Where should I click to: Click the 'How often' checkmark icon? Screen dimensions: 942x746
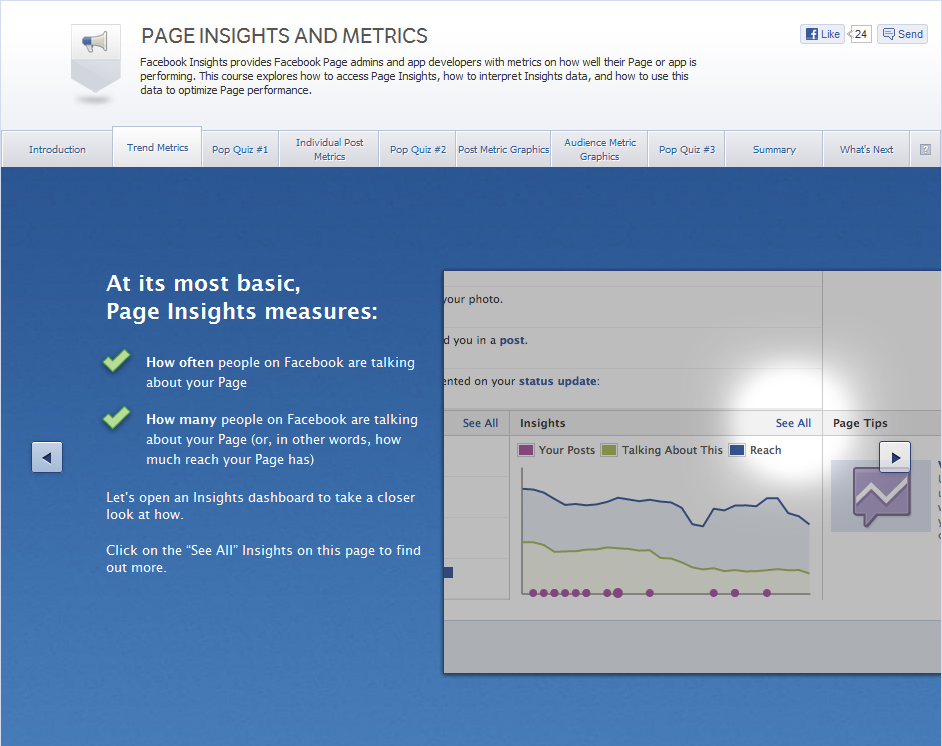click(x=117, y=360)
